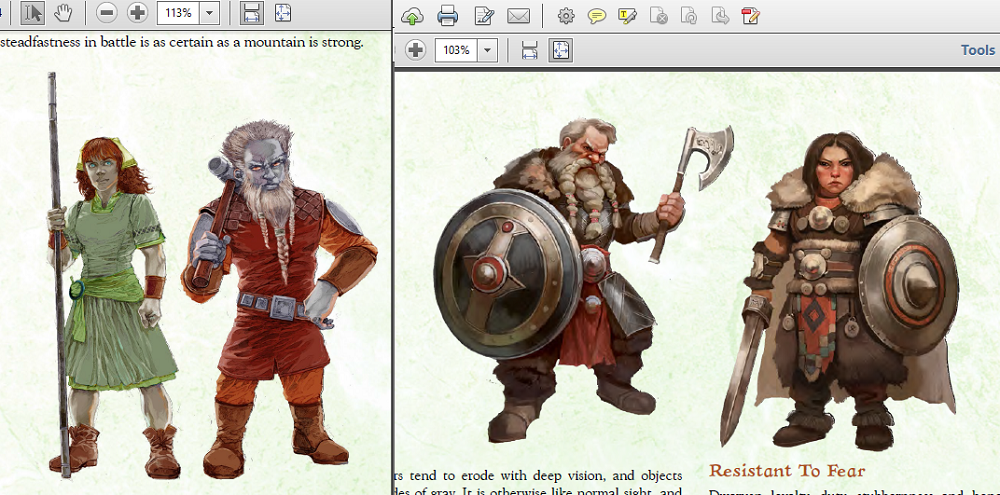Zoom out with minus button in left window
1000x495 pixels.
[x=106, y=13]
